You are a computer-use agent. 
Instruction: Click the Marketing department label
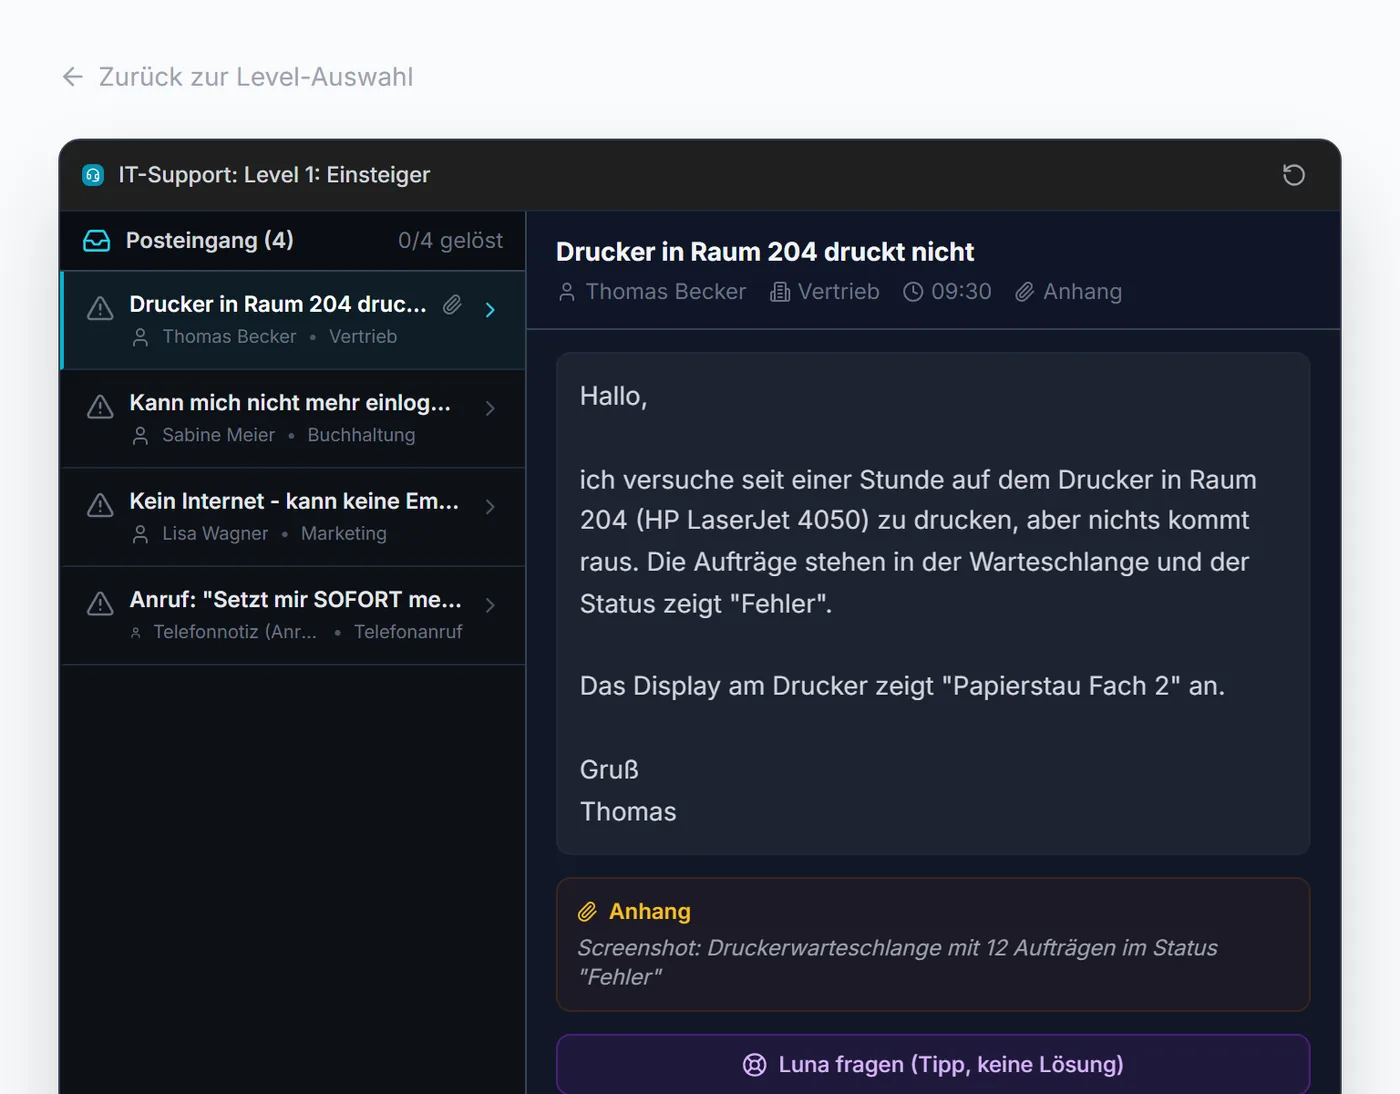pyautogui.click(x=344, y=534)
